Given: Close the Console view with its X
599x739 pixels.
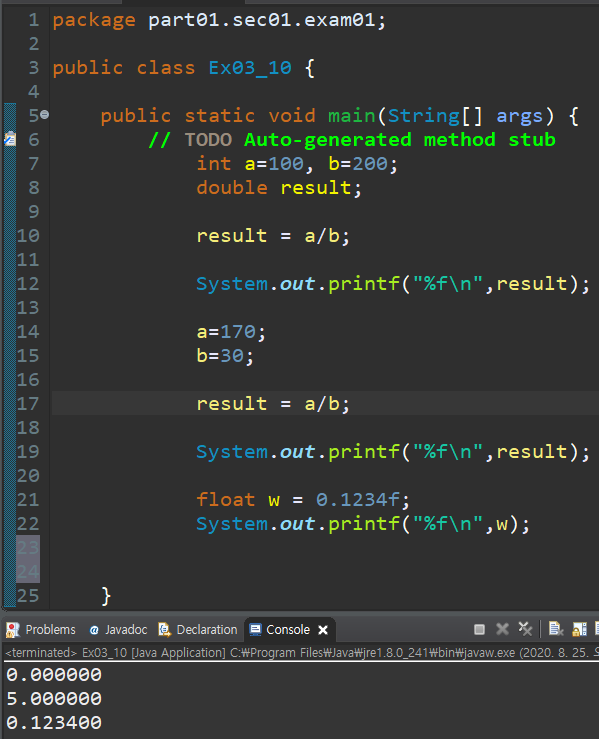Looking at the screenshot, I should [323, 630].
